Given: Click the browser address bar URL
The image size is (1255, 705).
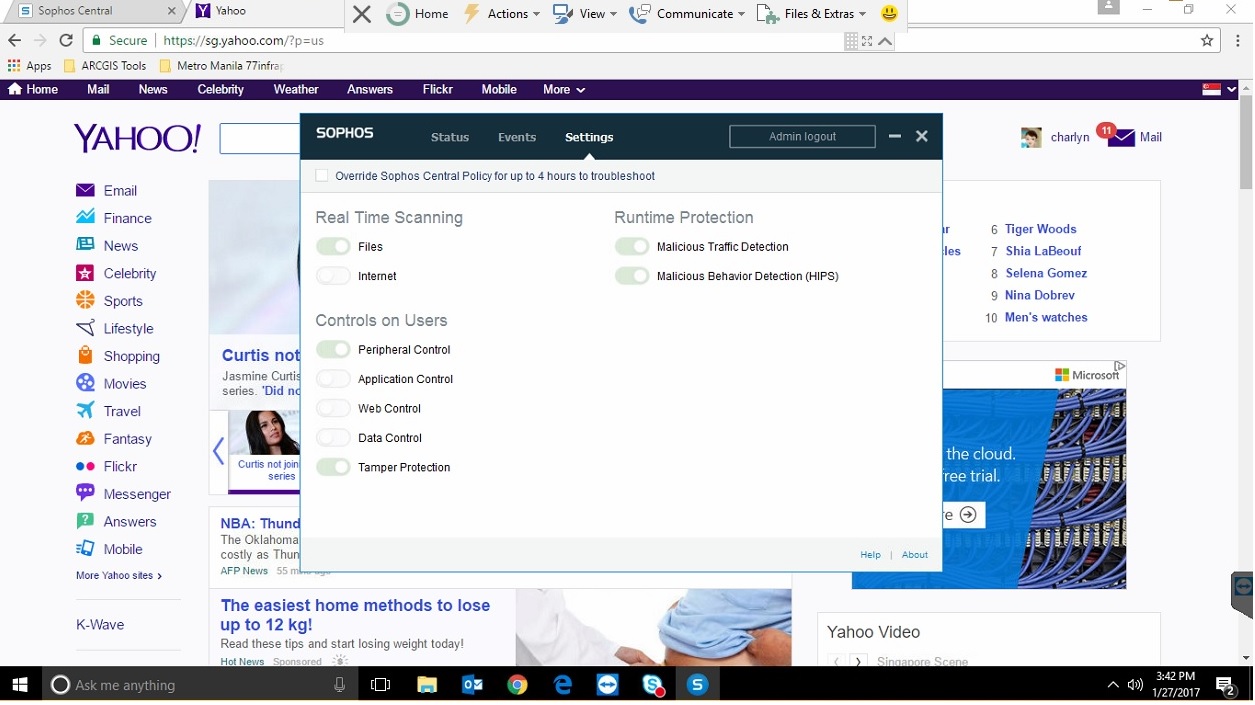Looking at the screenshot, I should click(x=243, y=41).
